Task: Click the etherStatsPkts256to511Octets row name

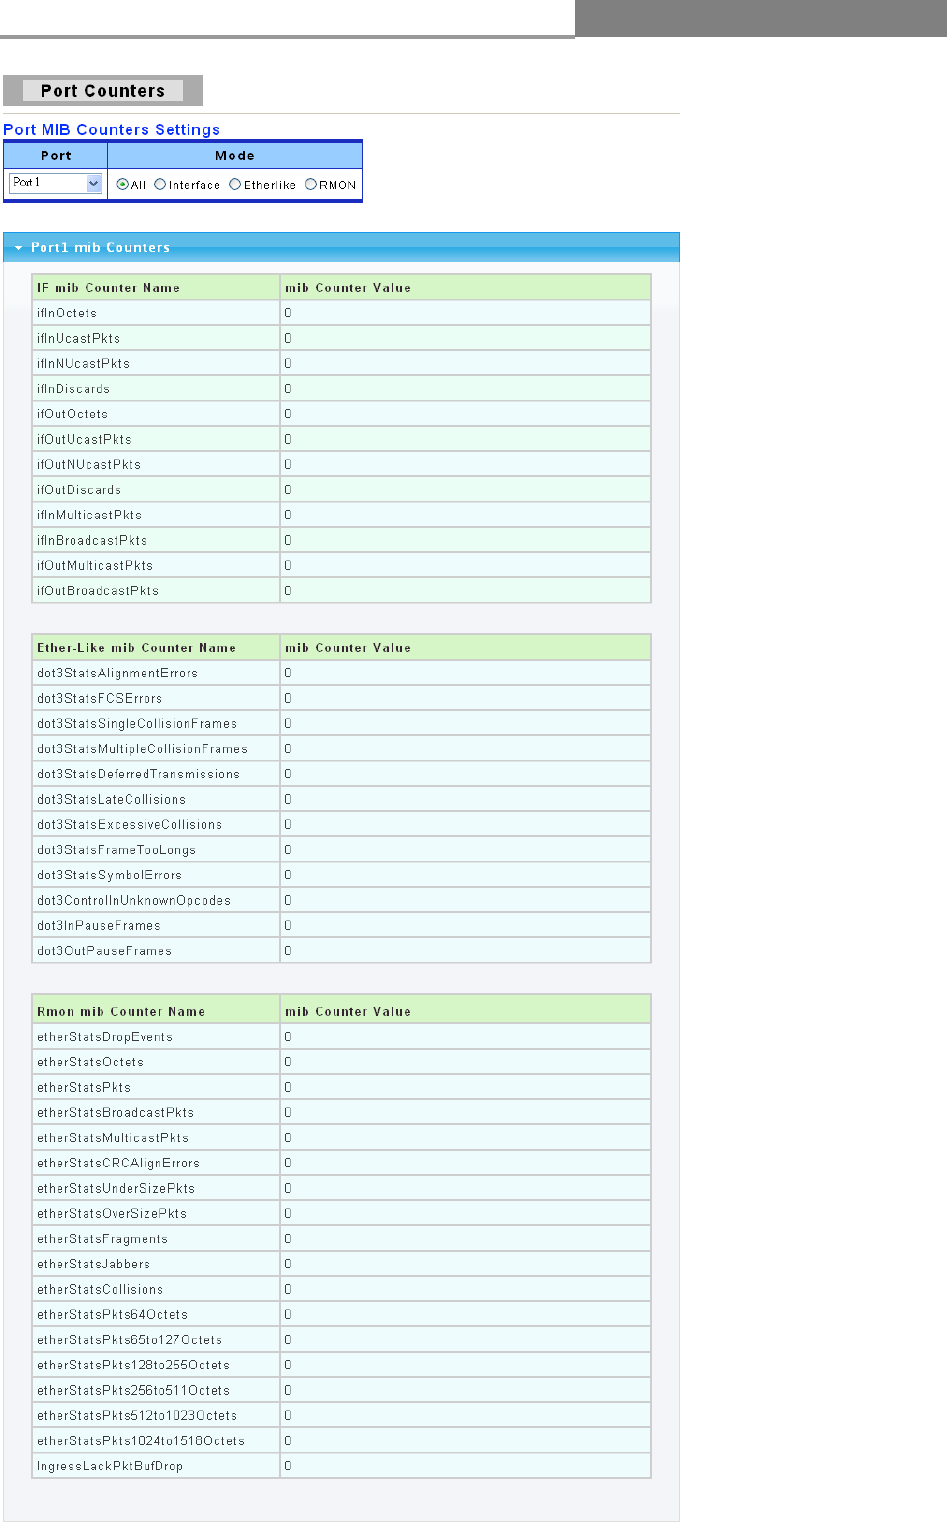Action: click(x=133, y=1390)
